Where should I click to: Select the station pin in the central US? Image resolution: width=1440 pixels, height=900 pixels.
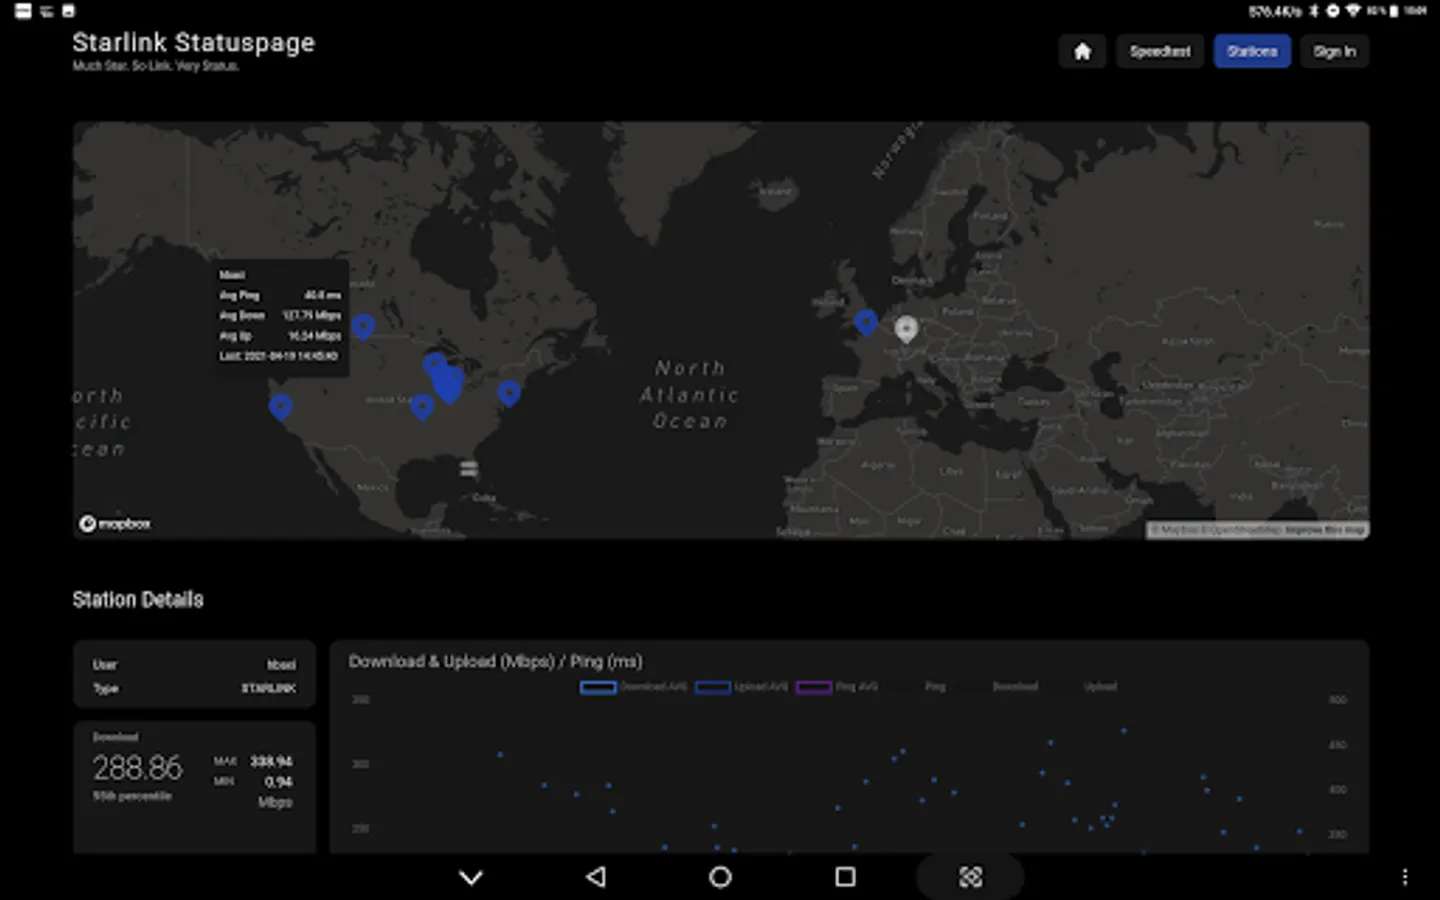click(422, 406)
